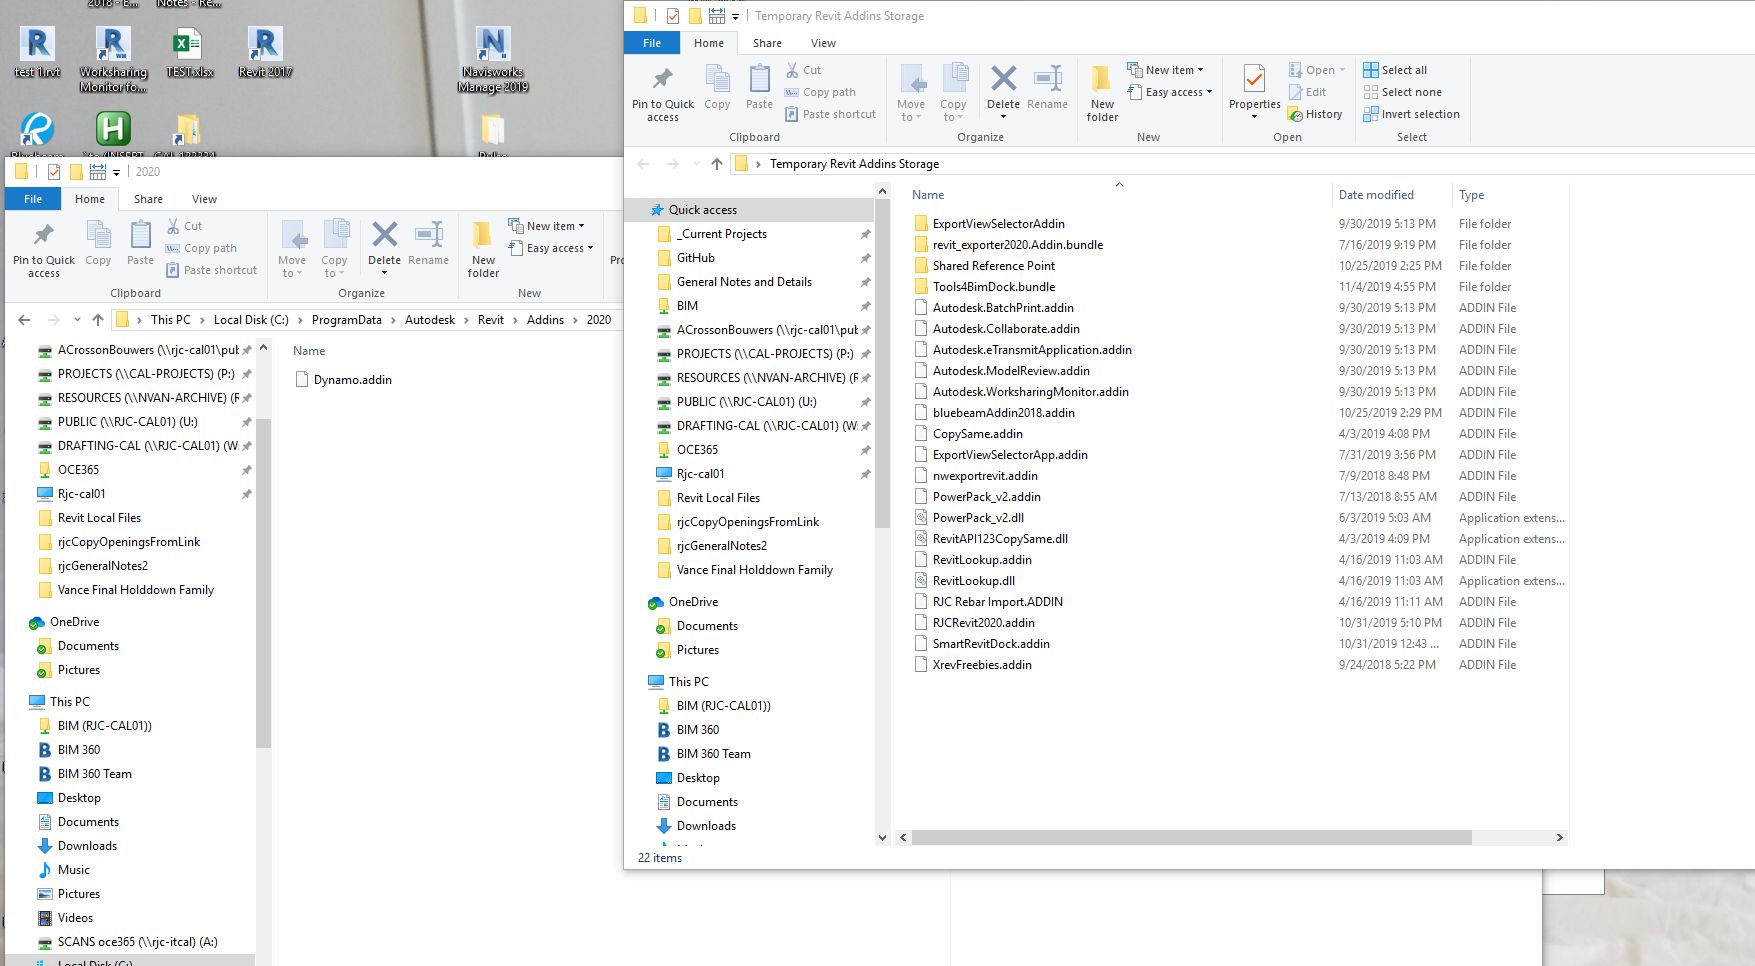Click Edit in the Open group
The image size is (1755, 966).
click(x=1308, y=92)
